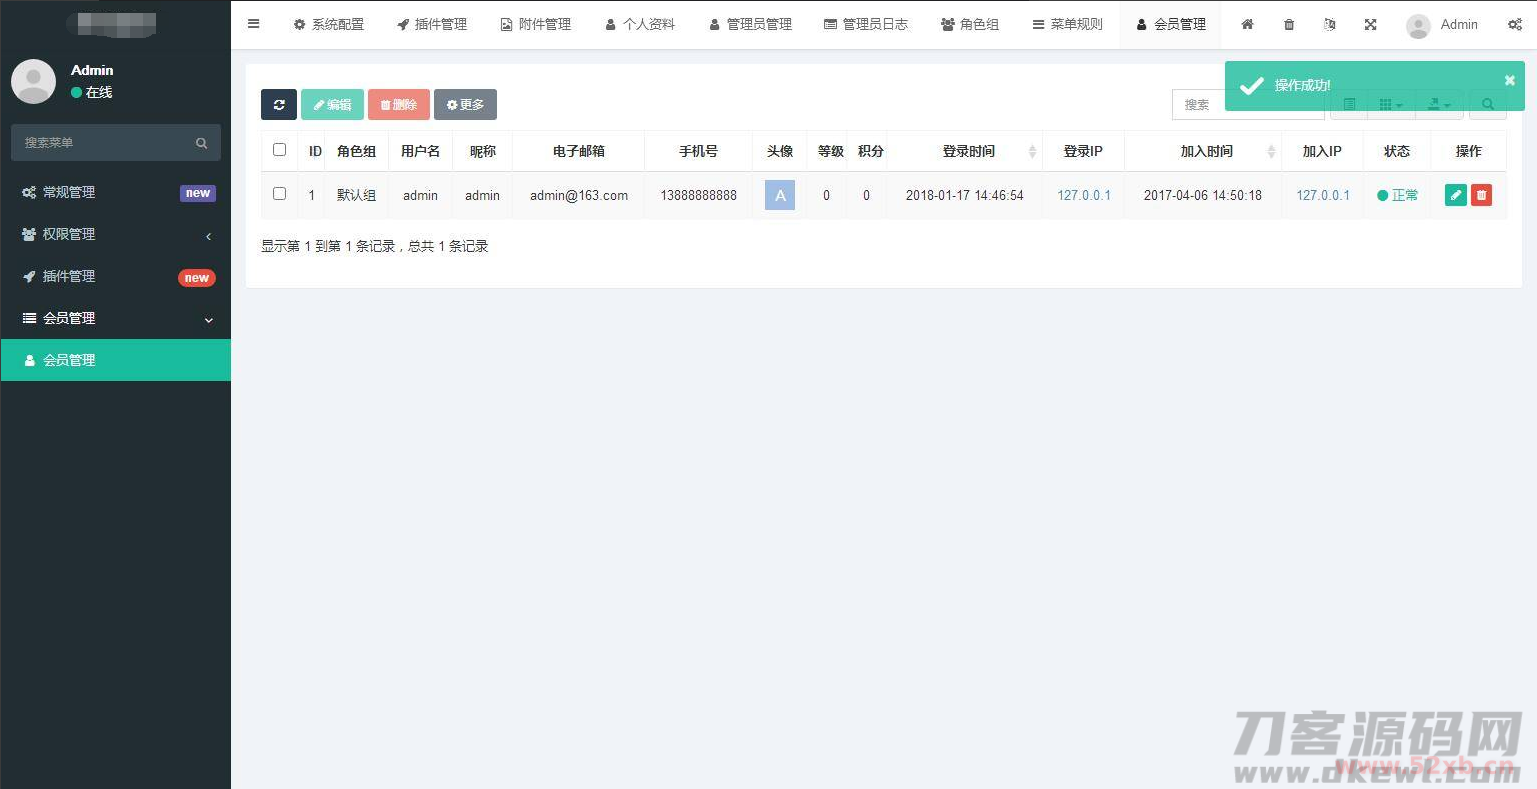
Task: Click the 搜索菜单 sidebar search field
Action: [x=105, y=143]
